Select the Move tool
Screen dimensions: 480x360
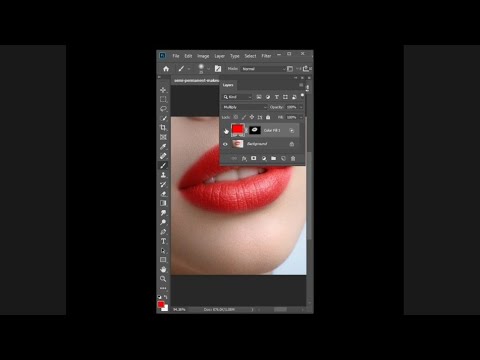click(163, 90)
